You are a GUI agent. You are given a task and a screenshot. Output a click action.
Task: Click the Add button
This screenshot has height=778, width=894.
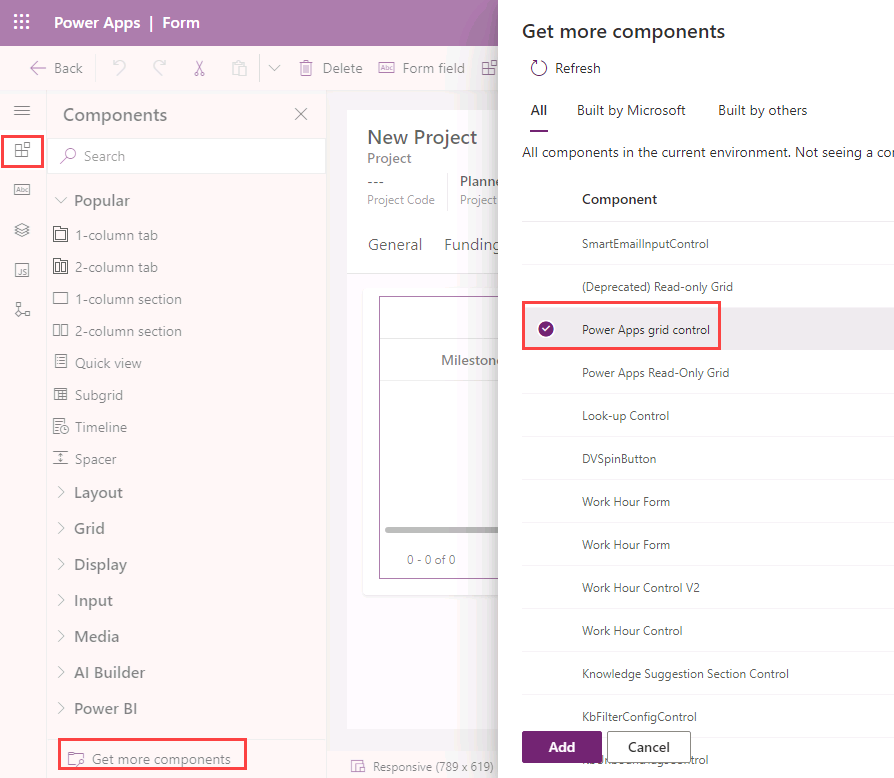coord(562,747)
